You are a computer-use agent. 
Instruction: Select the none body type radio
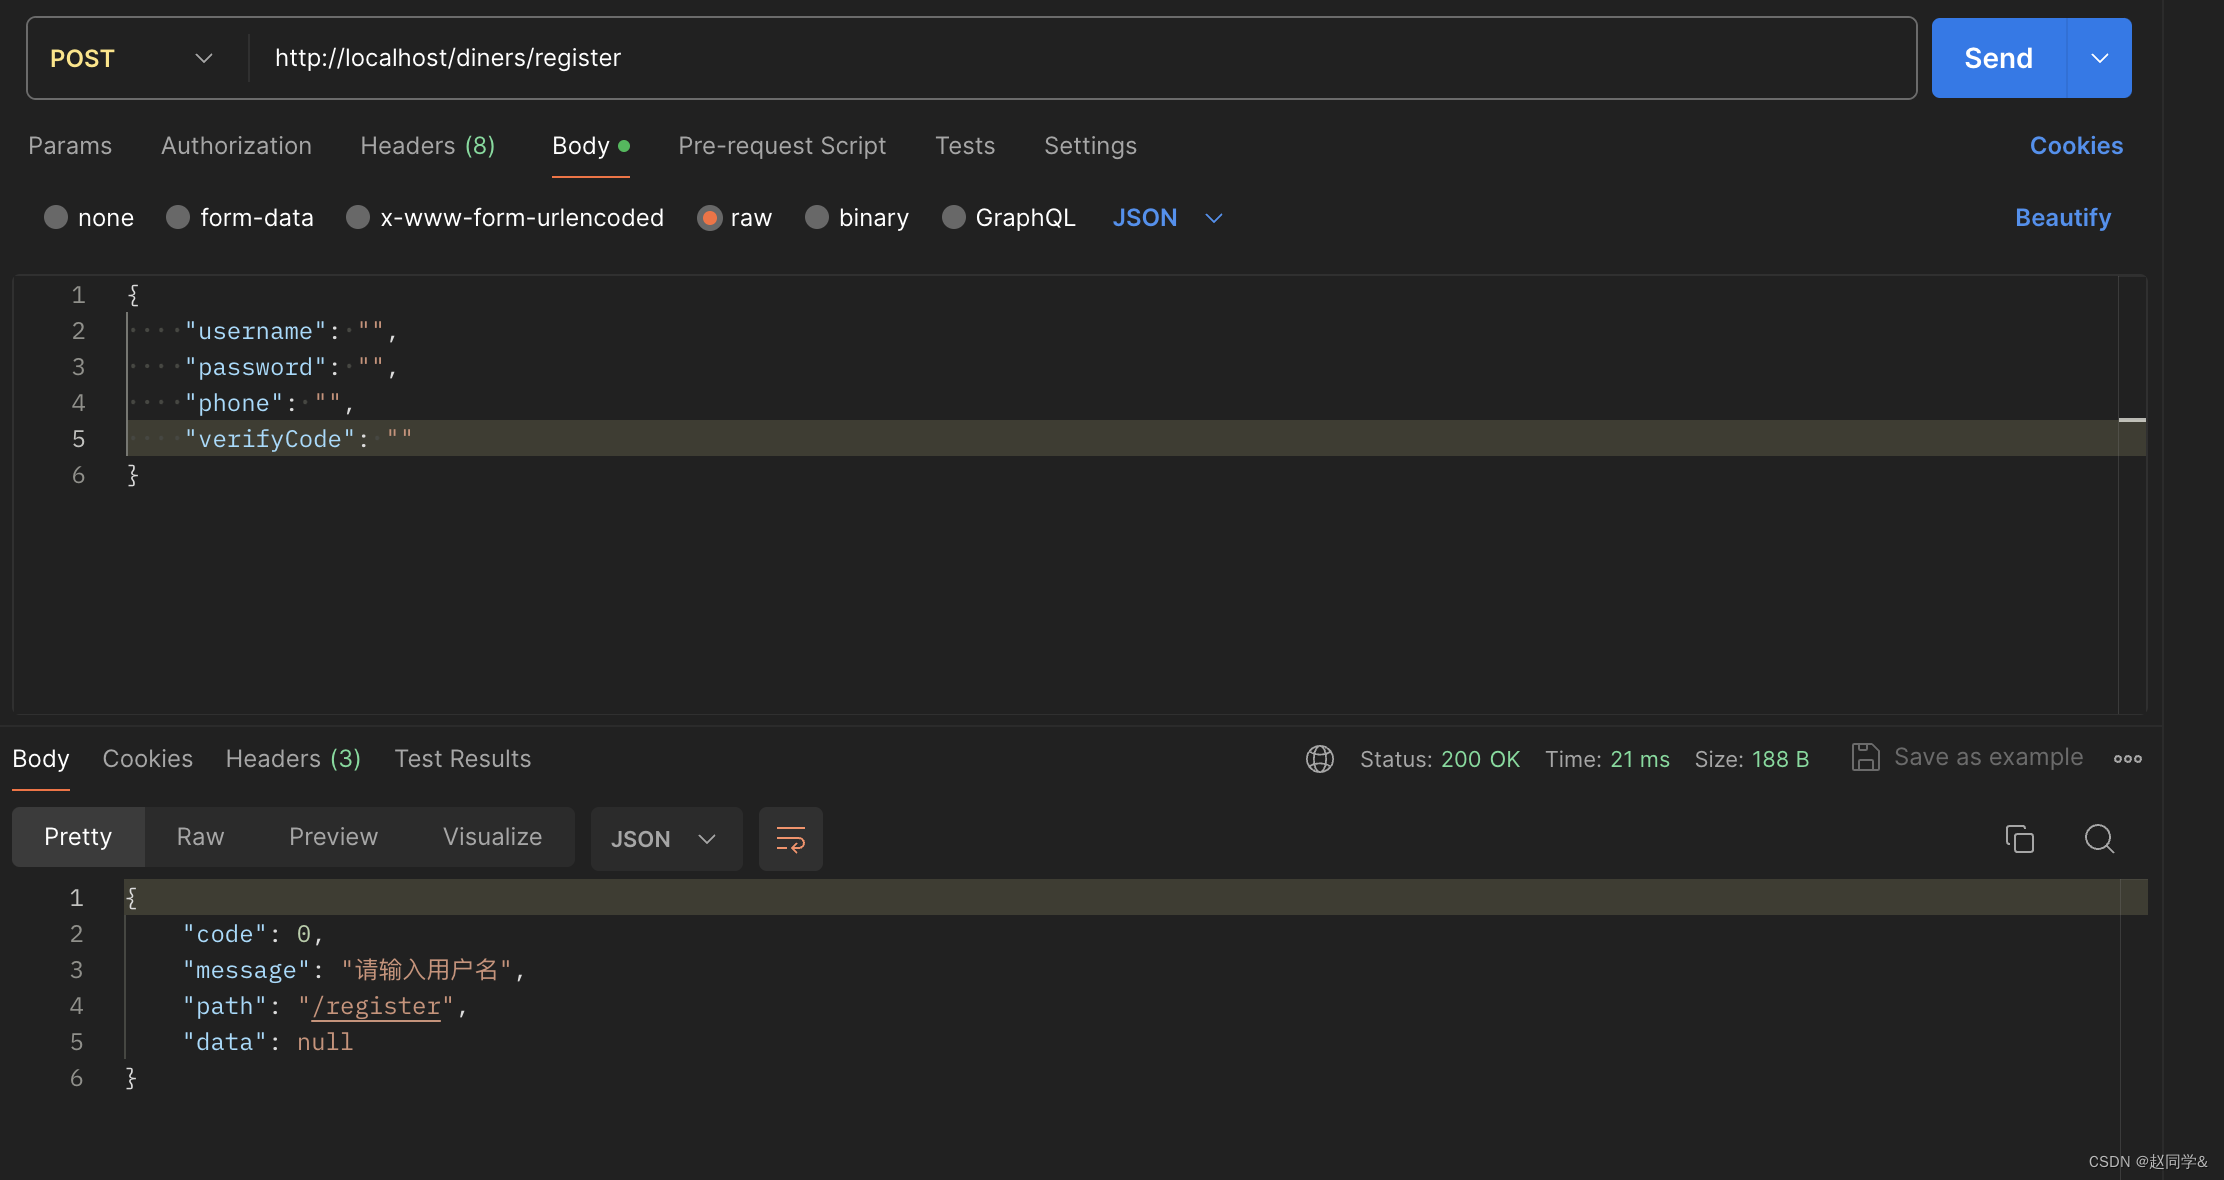tap(56, 217)
